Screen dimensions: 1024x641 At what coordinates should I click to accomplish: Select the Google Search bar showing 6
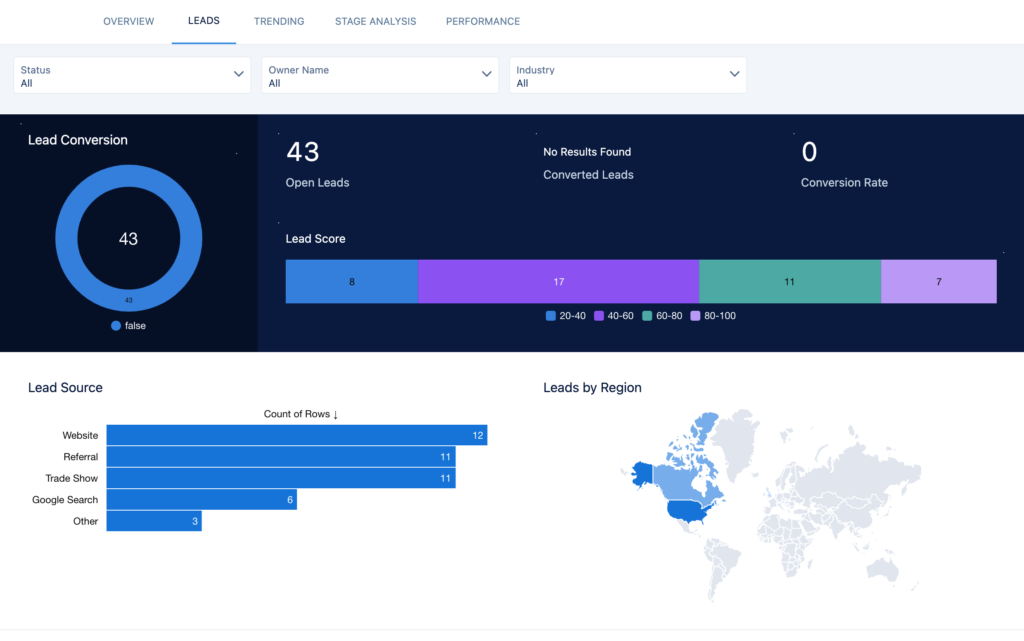[201, 499]
